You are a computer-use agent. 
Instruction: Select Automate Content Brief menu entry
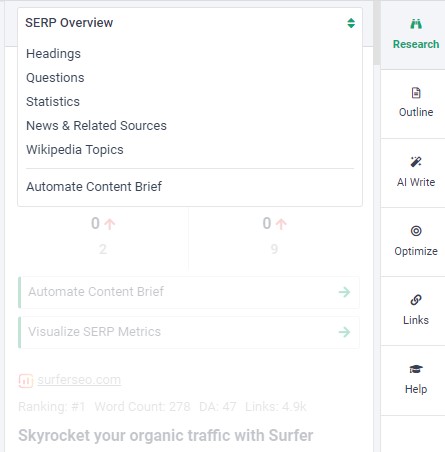click(94, 187)
